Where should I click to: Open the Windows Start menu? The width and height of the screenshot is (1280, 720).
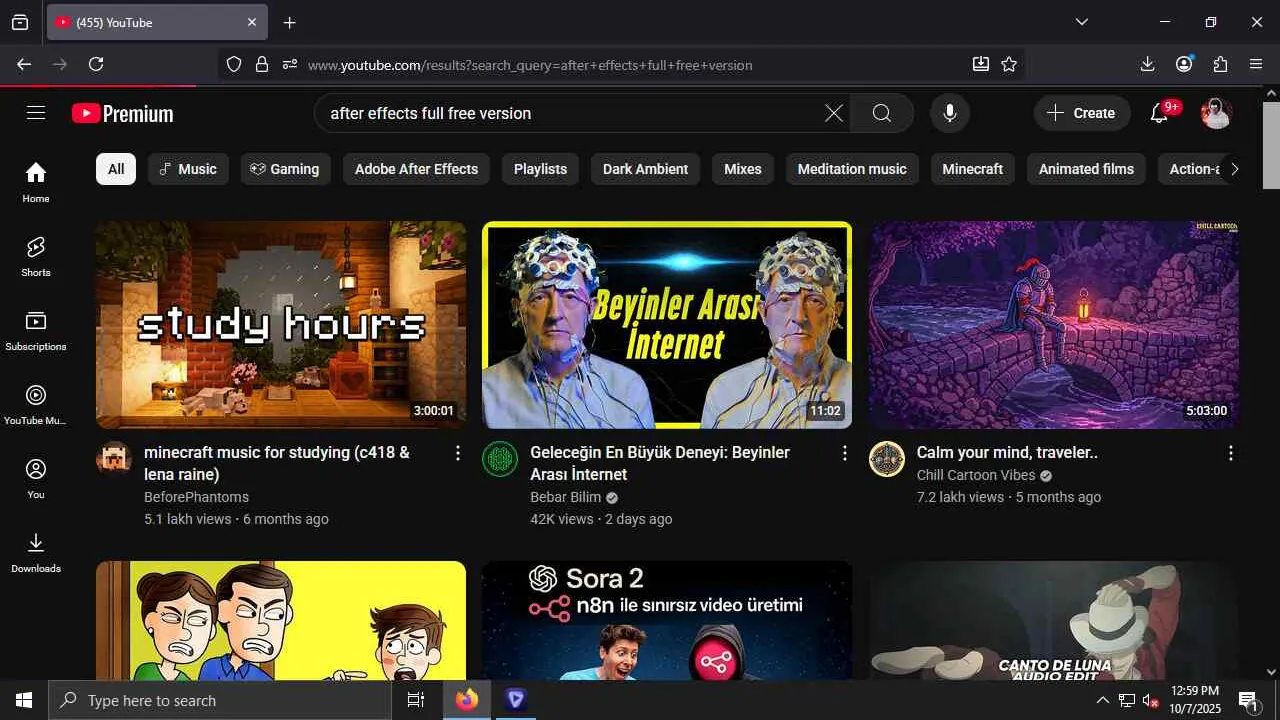tap(24, 700)
